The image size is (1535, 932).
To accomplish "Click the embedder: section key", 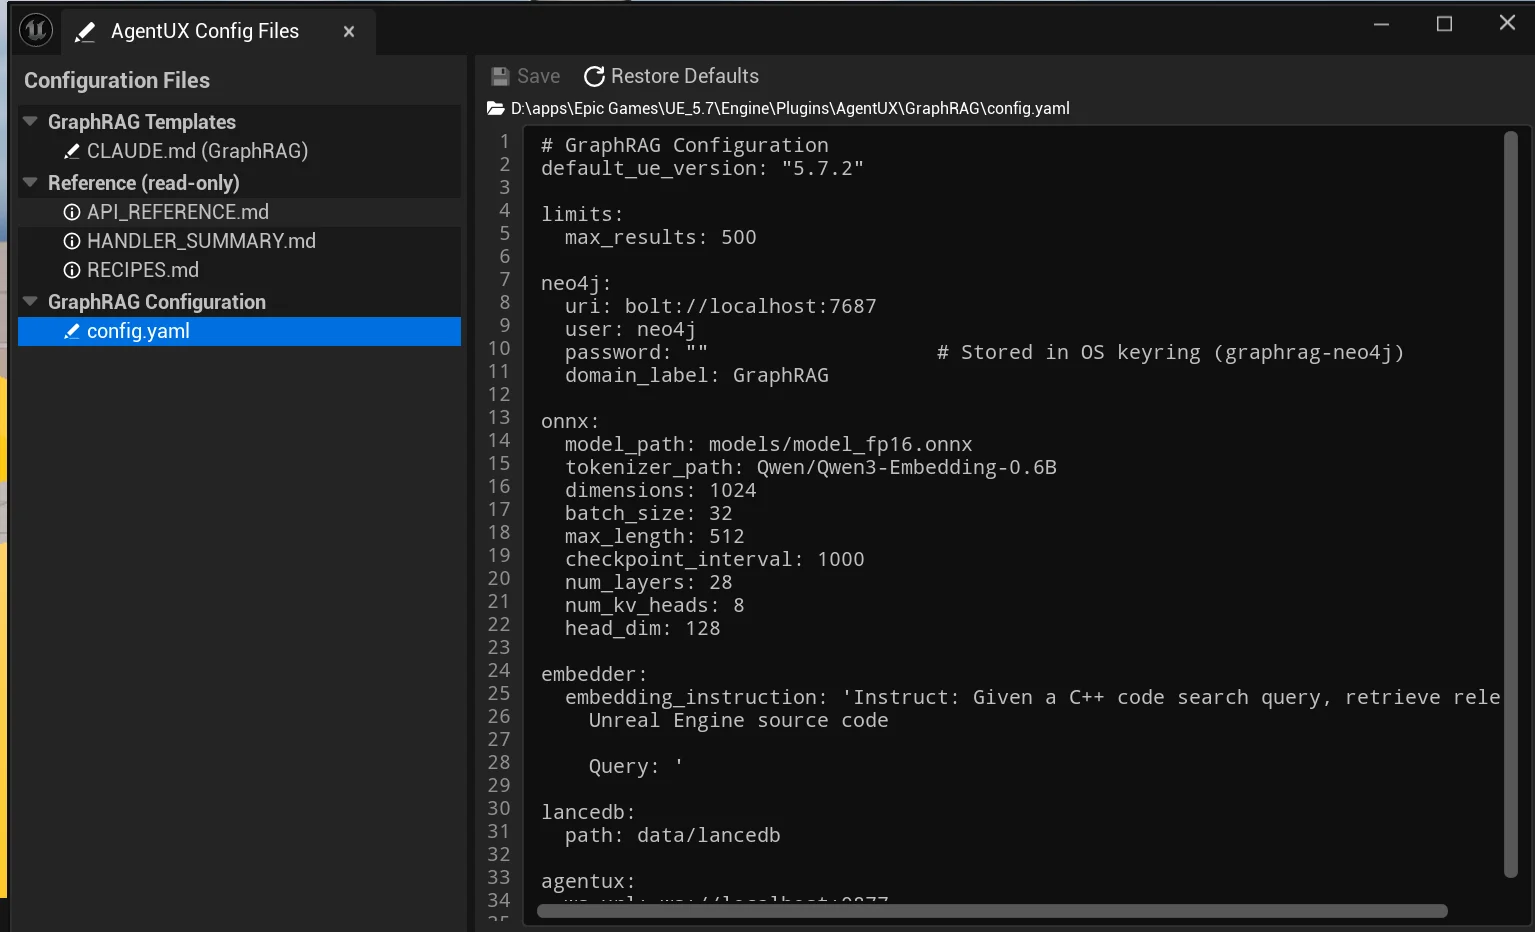I will pyautogui.click(x=595, y=674).
